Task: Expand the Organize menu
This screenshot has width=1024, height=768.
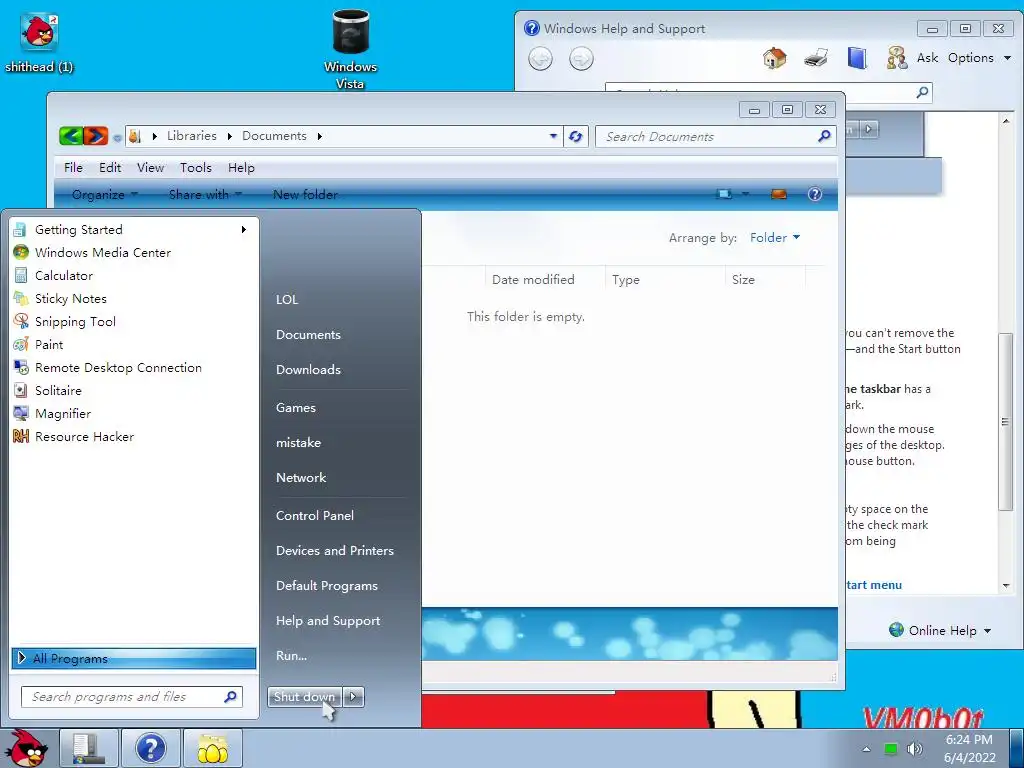Action: (104, 195)
